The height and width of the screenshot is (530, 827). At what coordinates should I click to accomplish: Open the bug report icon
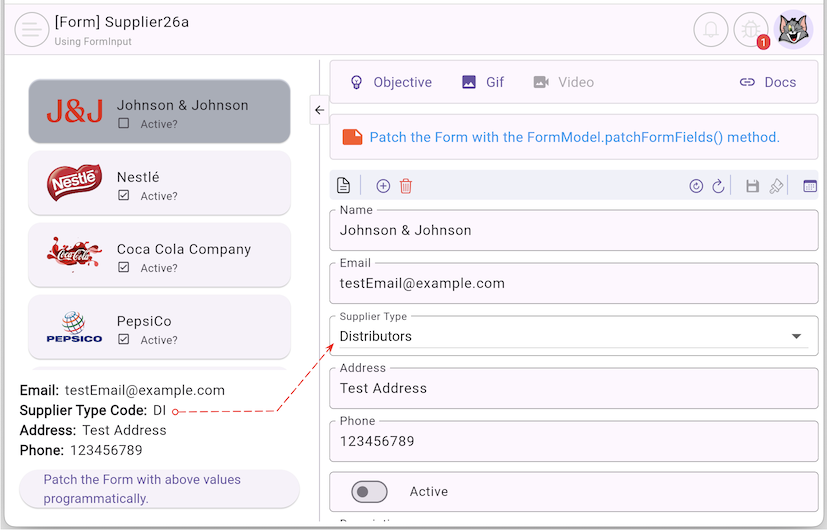(751, 30)
